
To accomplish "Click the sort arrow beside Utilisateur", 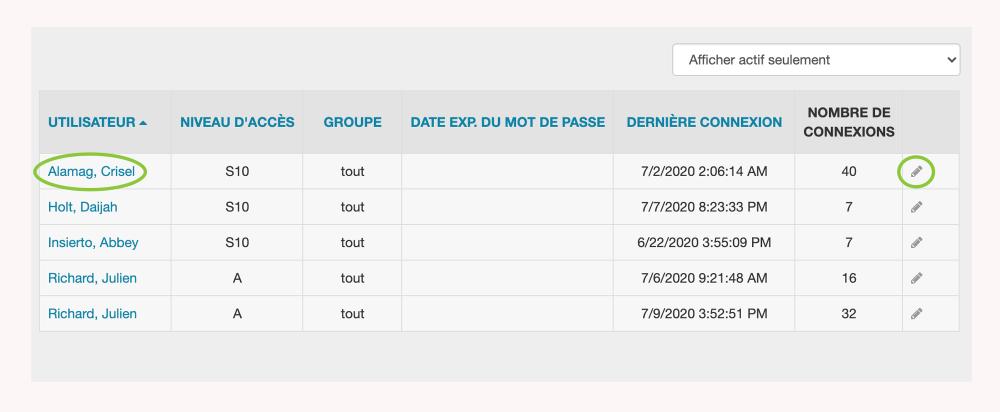I will coord(143,123).
